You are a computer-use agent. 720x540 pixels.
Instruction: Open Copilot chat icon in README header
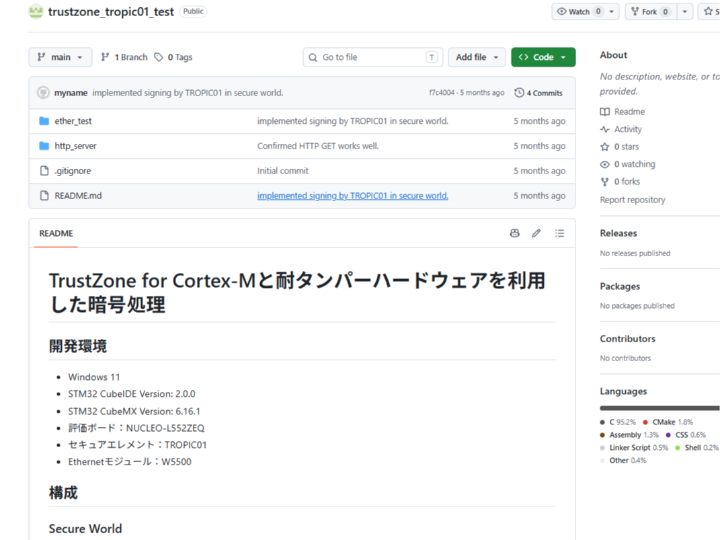tap(515, 233)
